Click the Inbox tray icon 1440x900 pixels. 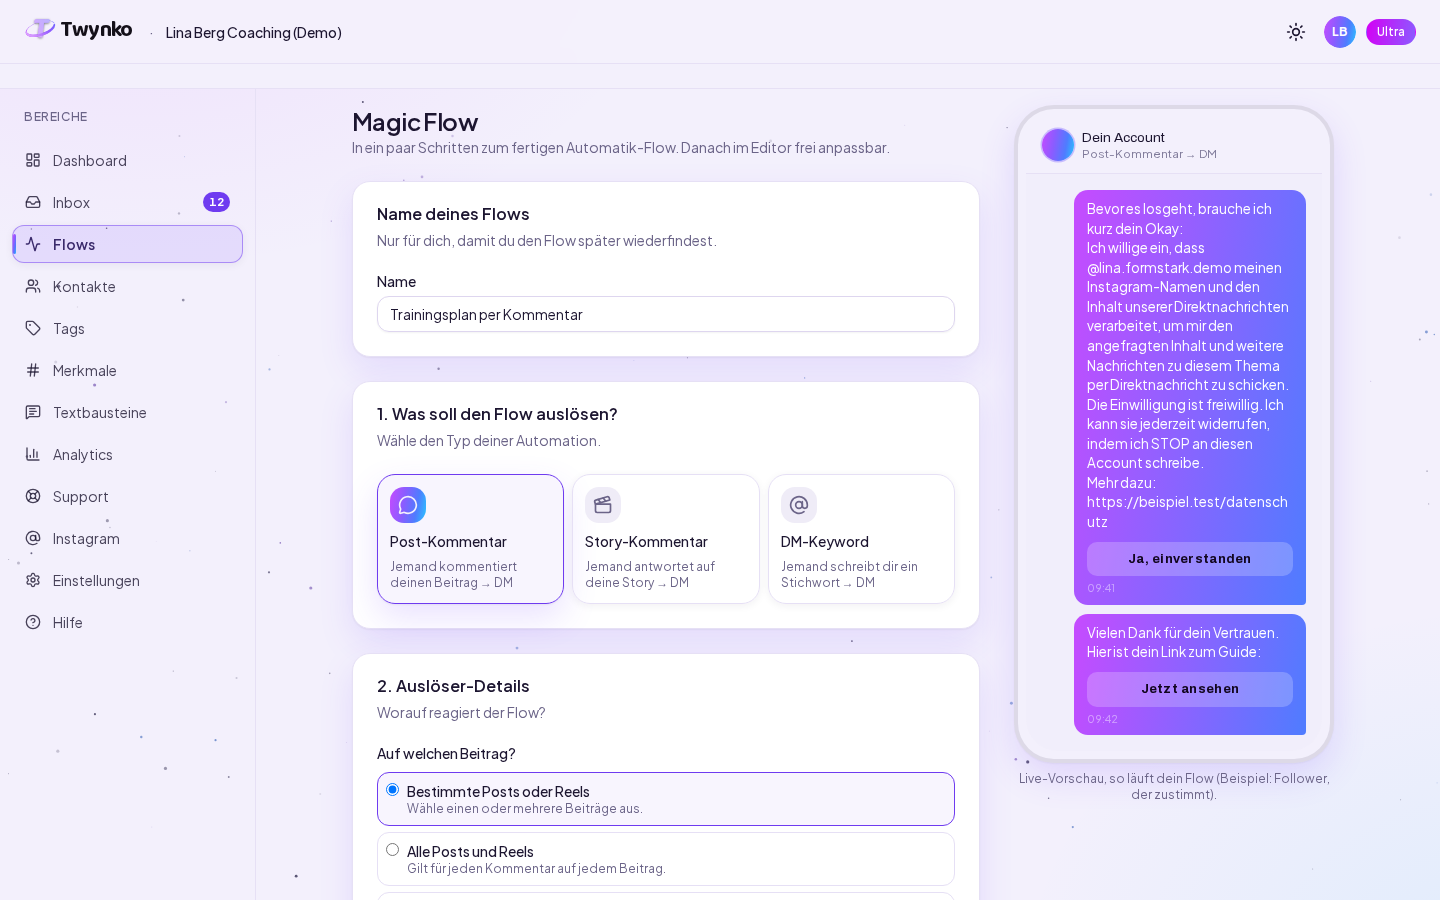click(33, 202)
